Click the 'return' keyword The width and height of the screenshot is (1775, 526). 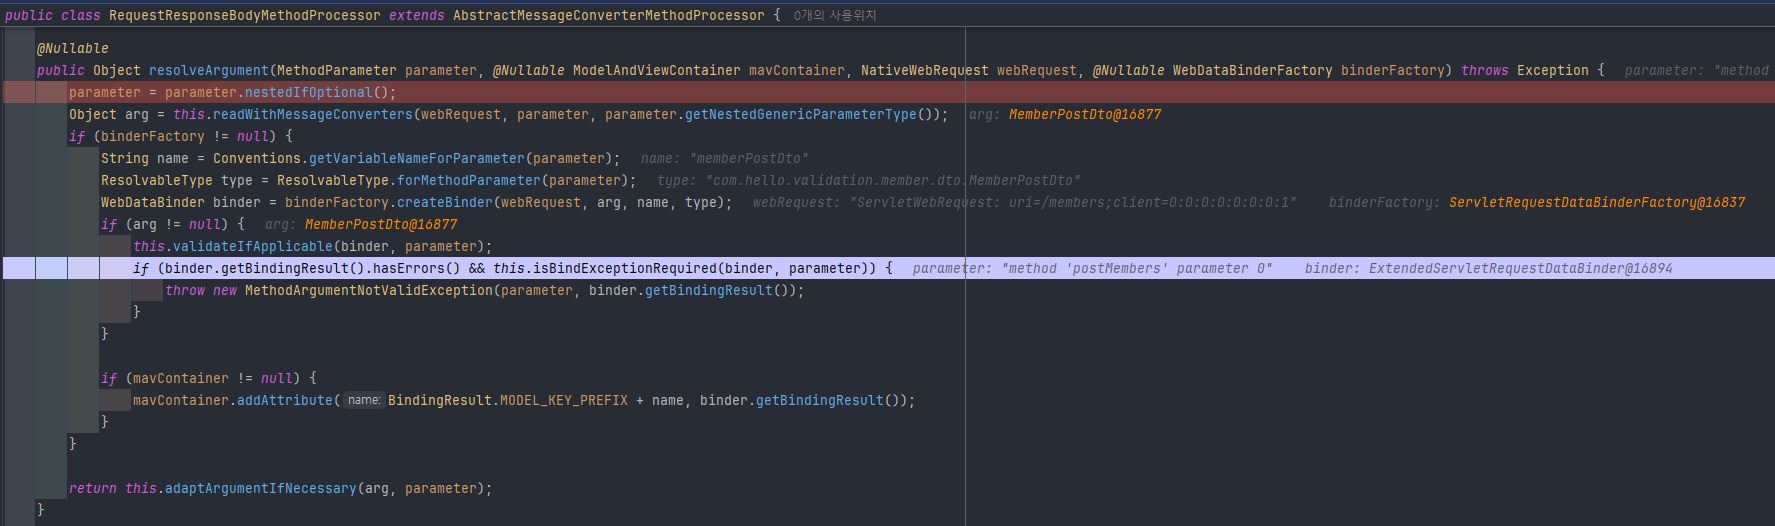[93, 488]
